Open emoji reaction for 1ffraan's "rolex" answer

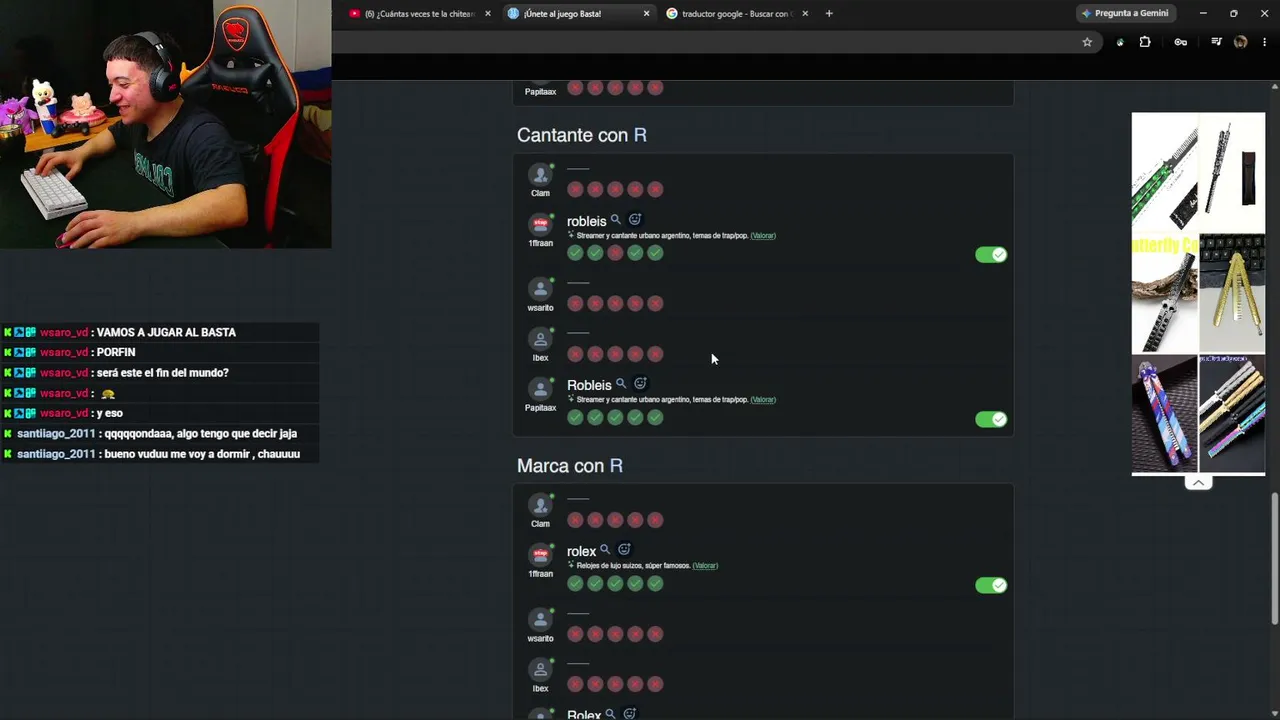(624, 550)
